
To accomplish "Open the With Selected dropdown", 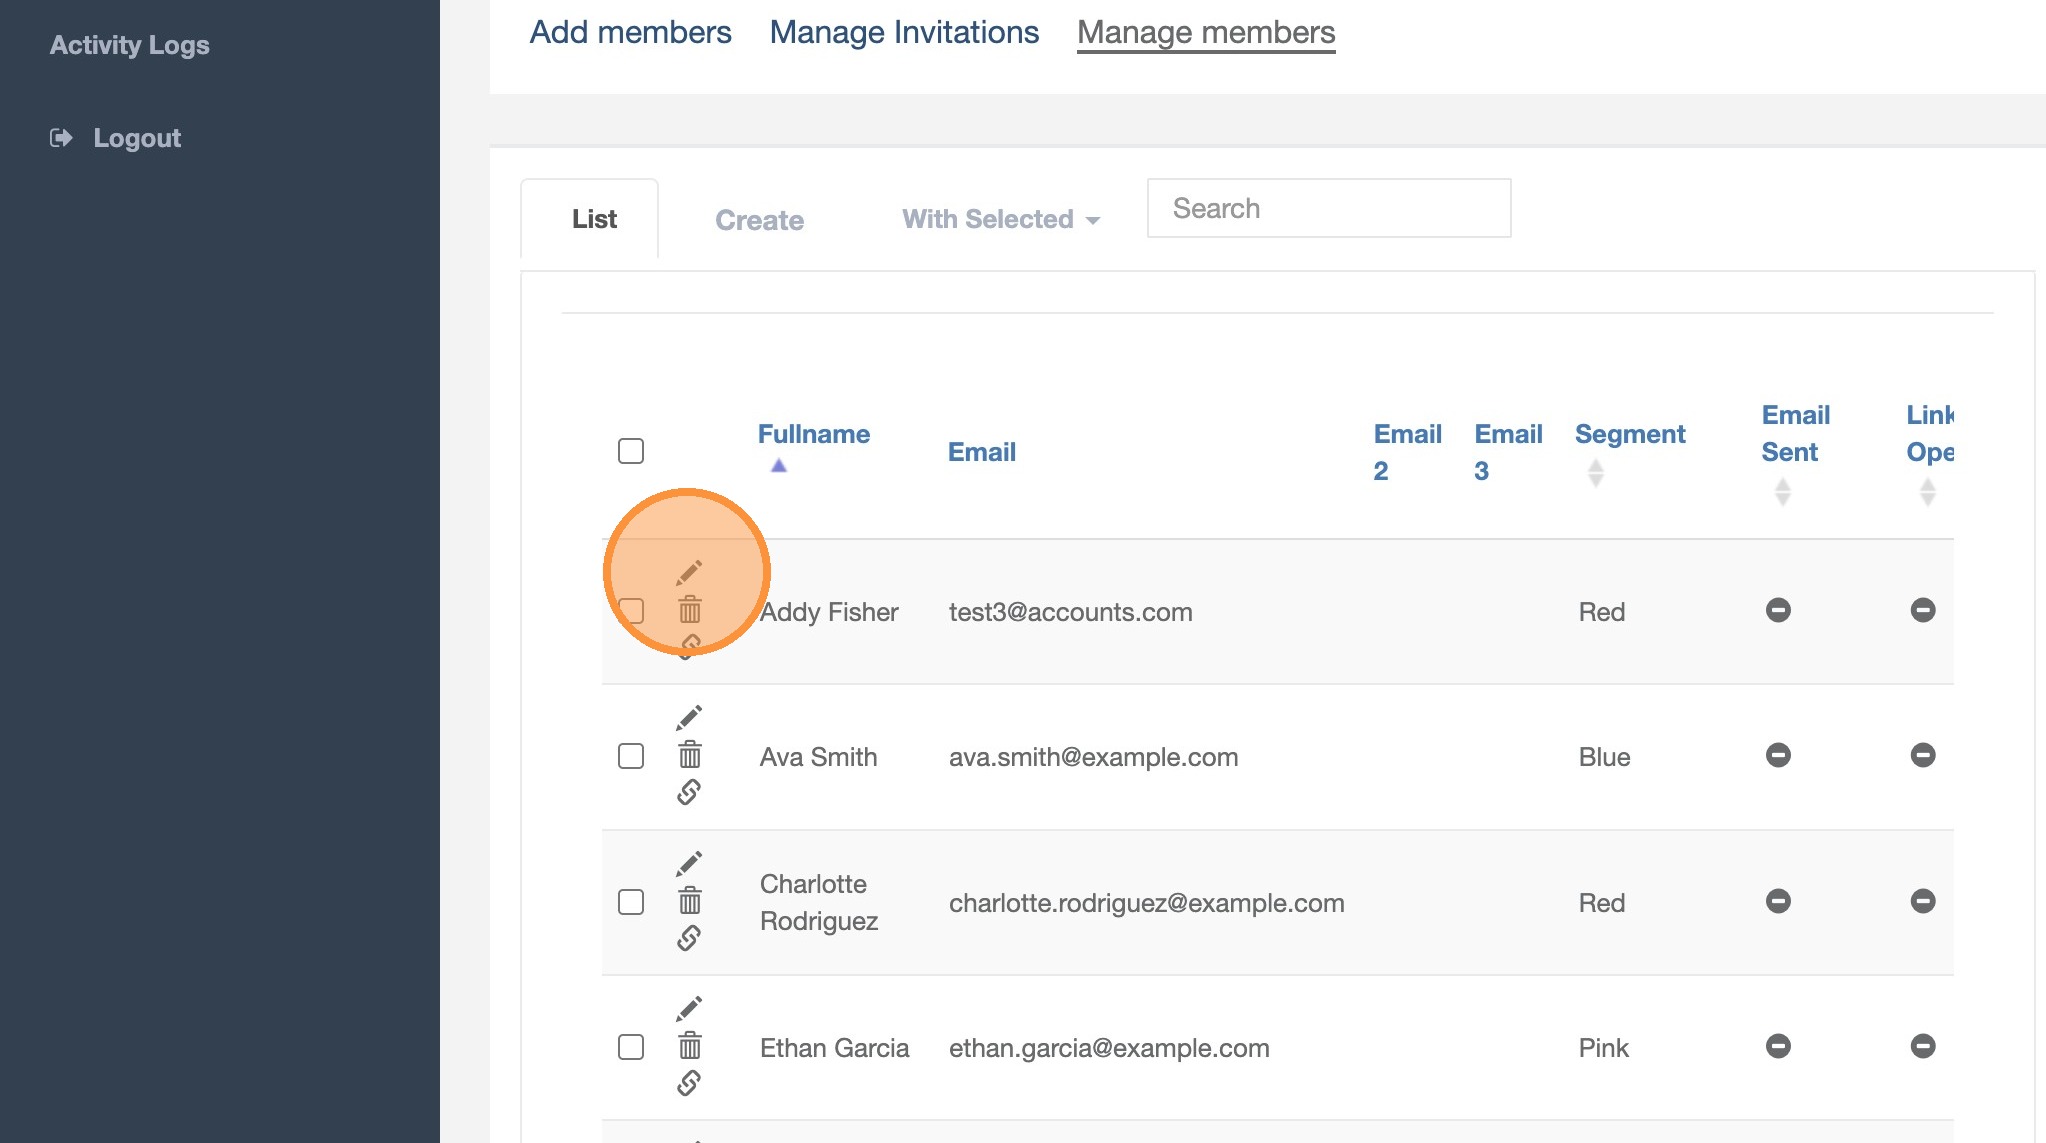I will point(1000,219).
